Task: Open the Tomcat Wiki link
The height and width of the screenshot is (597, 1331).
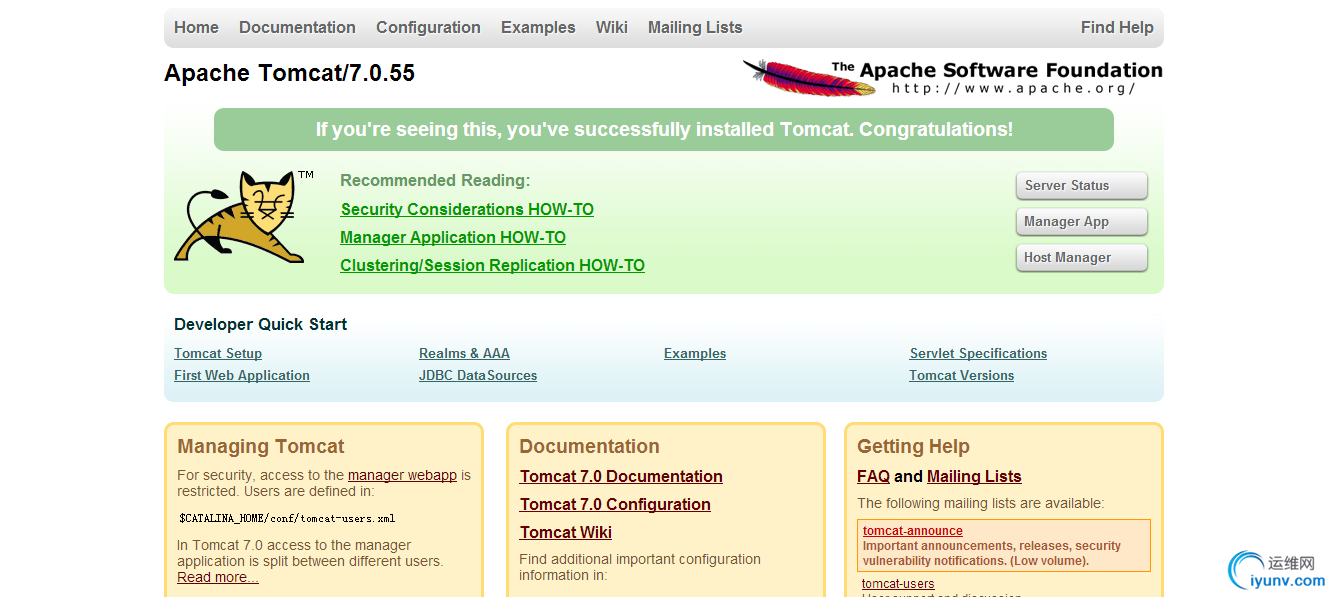Action: point(566,532)
